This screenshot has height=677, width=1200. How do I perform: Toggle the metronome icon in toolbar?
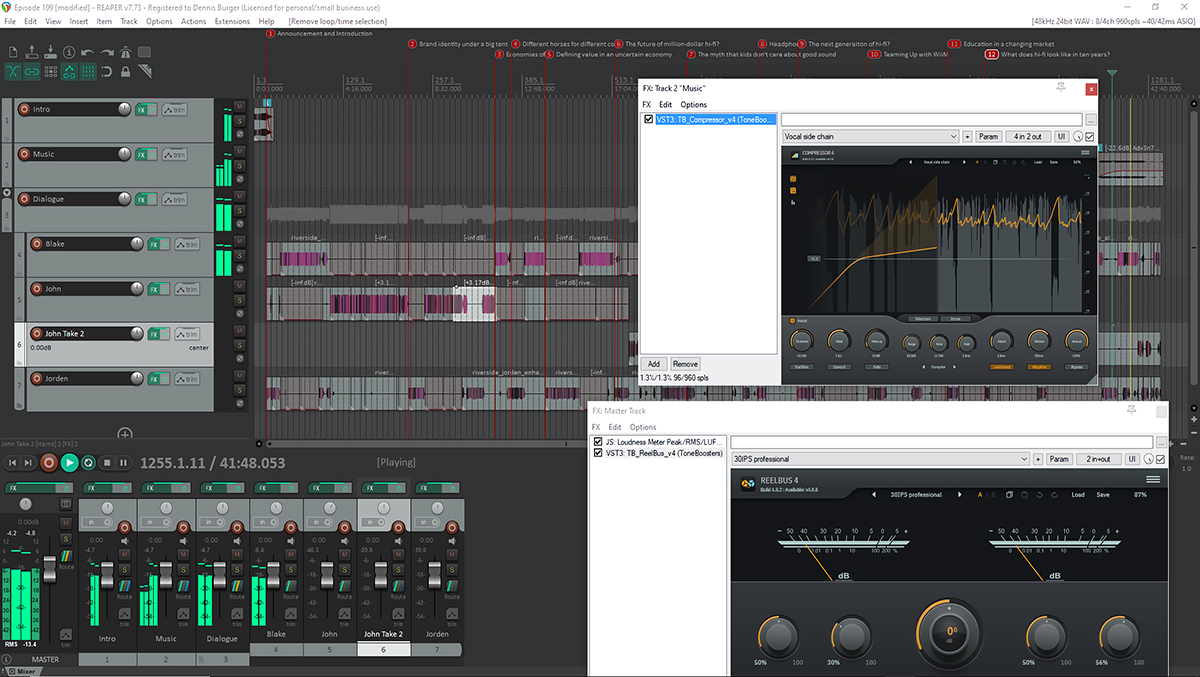(126, 52)
